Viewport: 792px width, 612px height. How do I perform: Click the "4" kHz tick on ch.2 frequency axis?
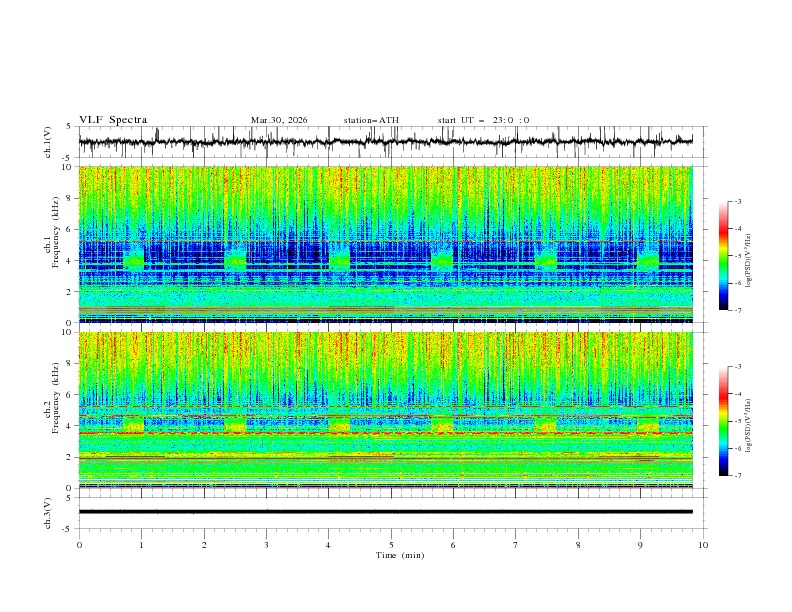coord(71,426)
